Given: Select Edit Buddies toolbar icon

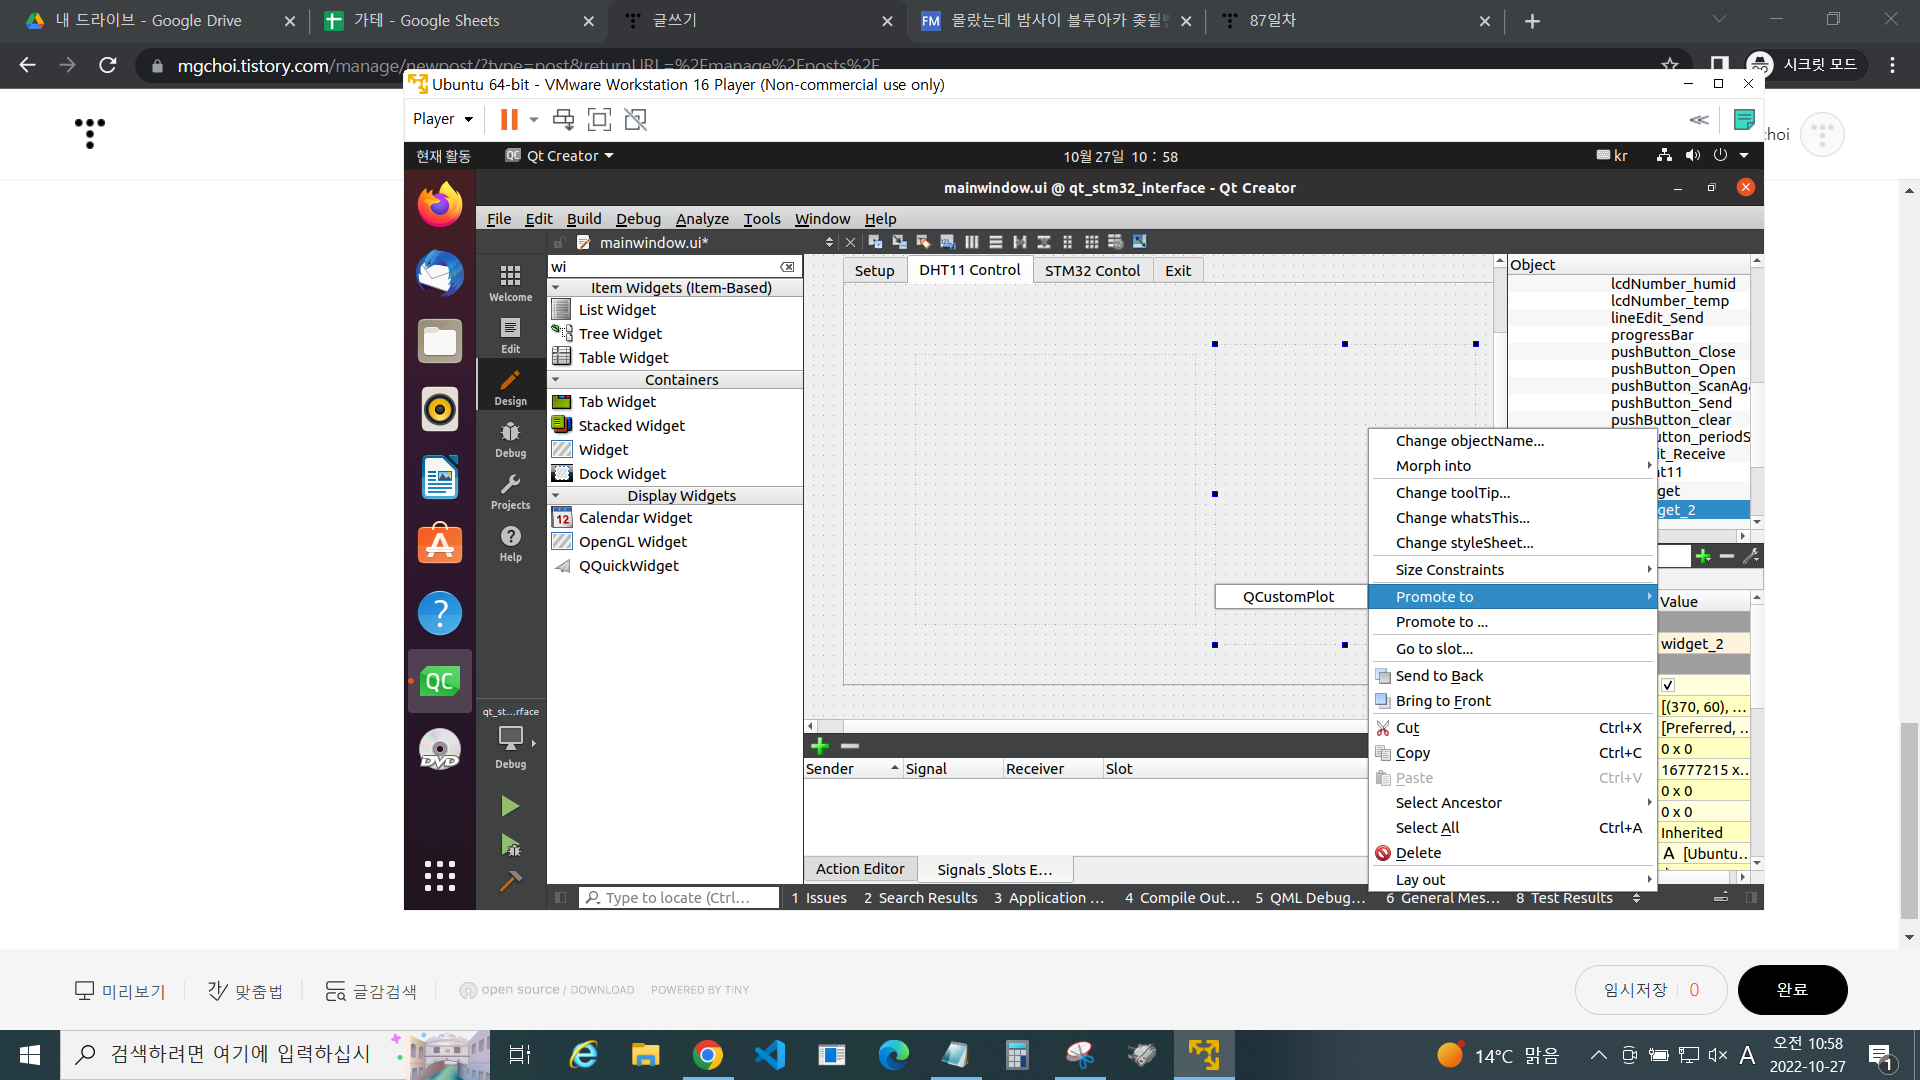Looking at the screenshot, I should tap(923, 242).
